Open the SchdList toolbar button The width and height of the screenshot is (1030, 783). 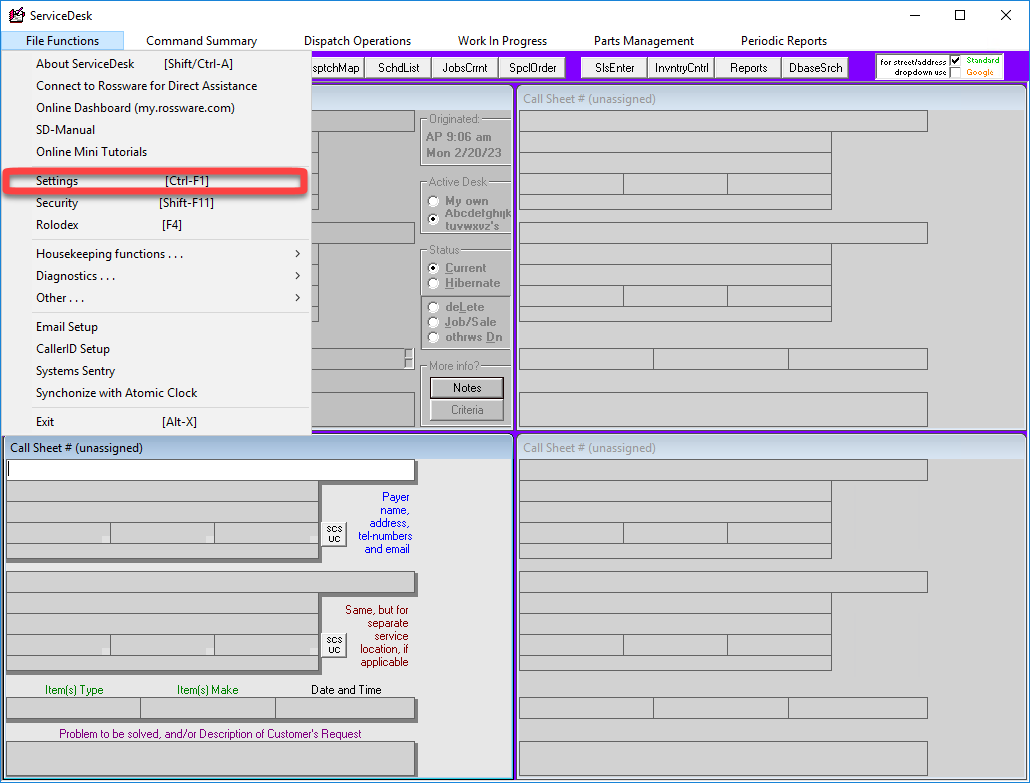(398, 68)
